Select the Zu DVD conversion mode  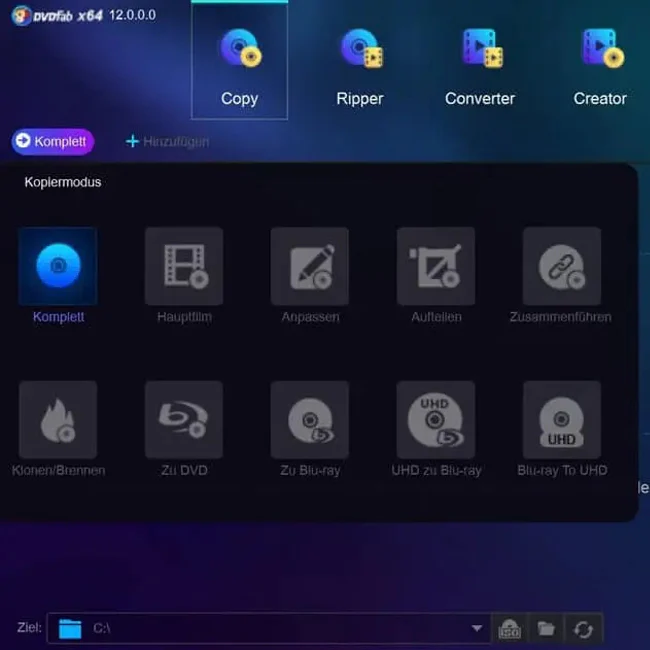tap(184, 419)
